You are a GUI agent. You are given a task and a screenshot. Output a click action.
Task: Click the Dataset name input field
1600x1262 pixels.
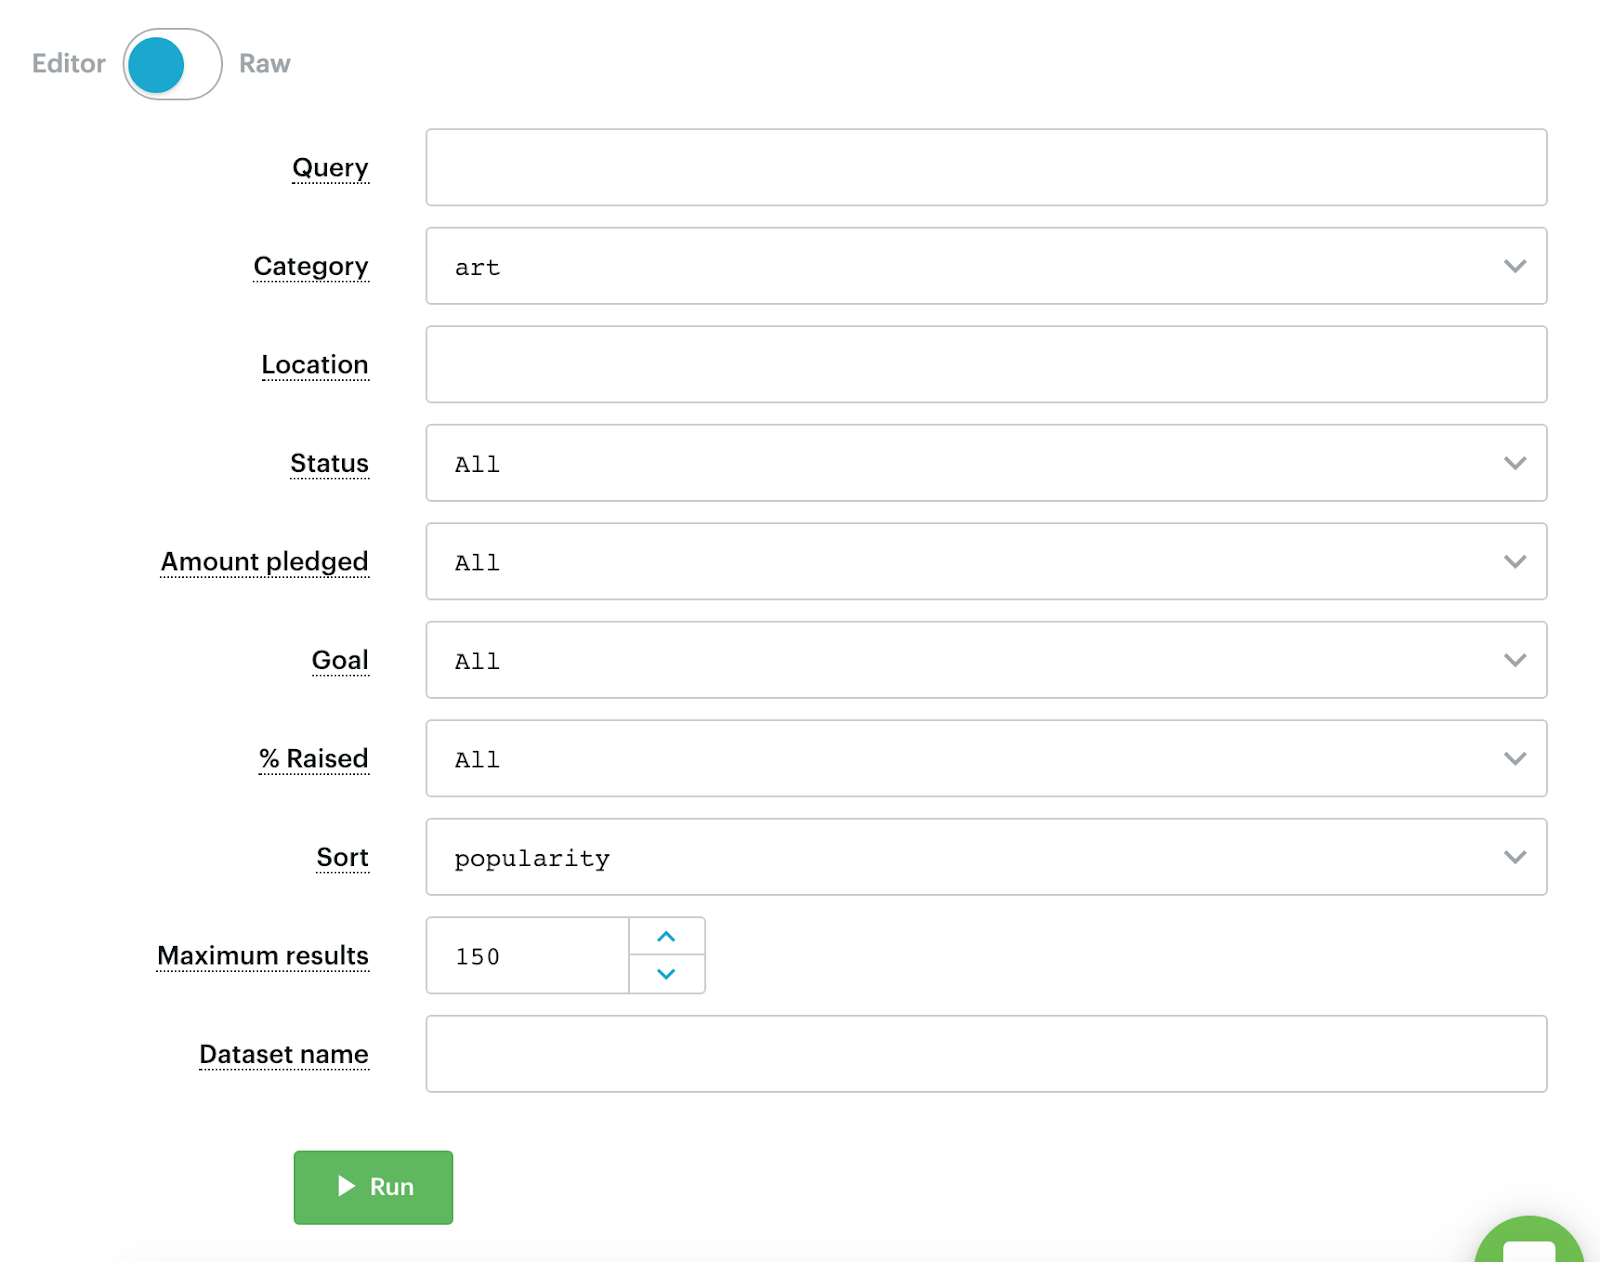pos(986,1054)
